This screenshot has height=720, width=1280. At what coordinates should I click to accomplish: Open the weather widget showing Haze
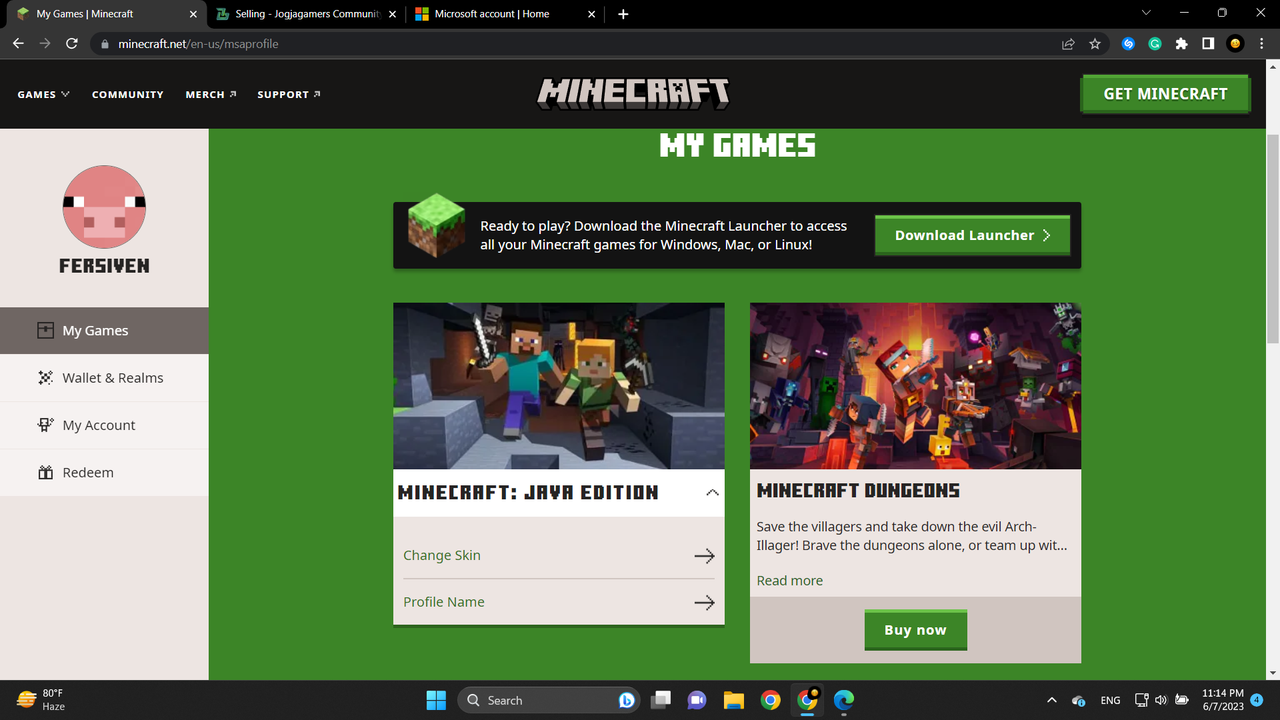(x=41, y=700)
